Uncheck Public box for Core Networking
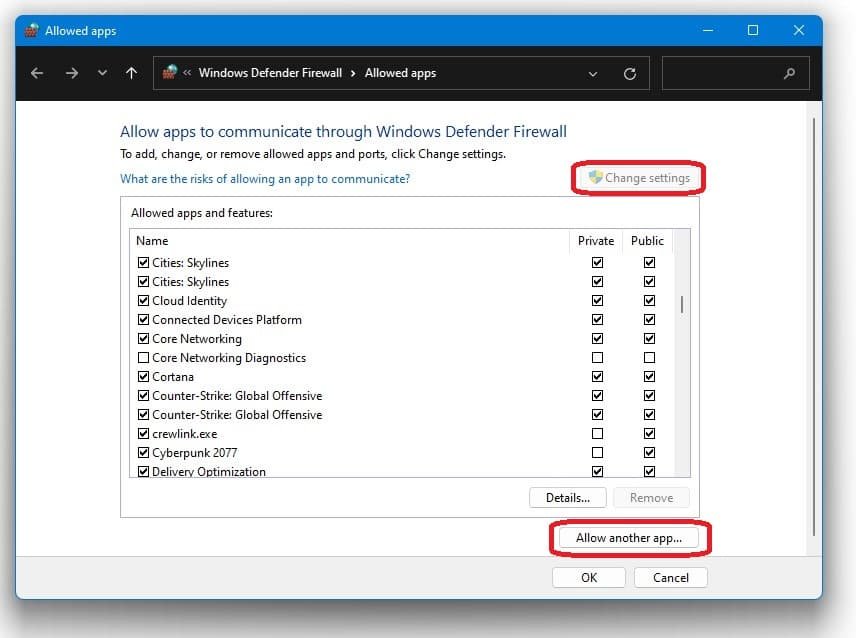 point(649,338)
